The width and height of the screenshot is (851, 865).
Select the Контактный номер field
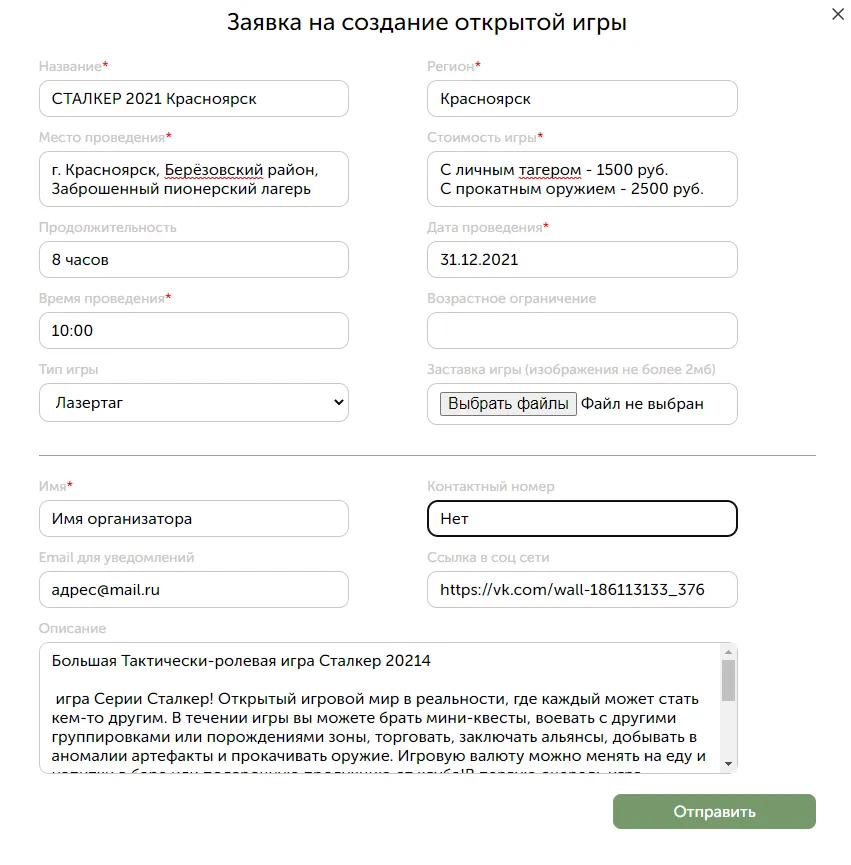[582, 519]
